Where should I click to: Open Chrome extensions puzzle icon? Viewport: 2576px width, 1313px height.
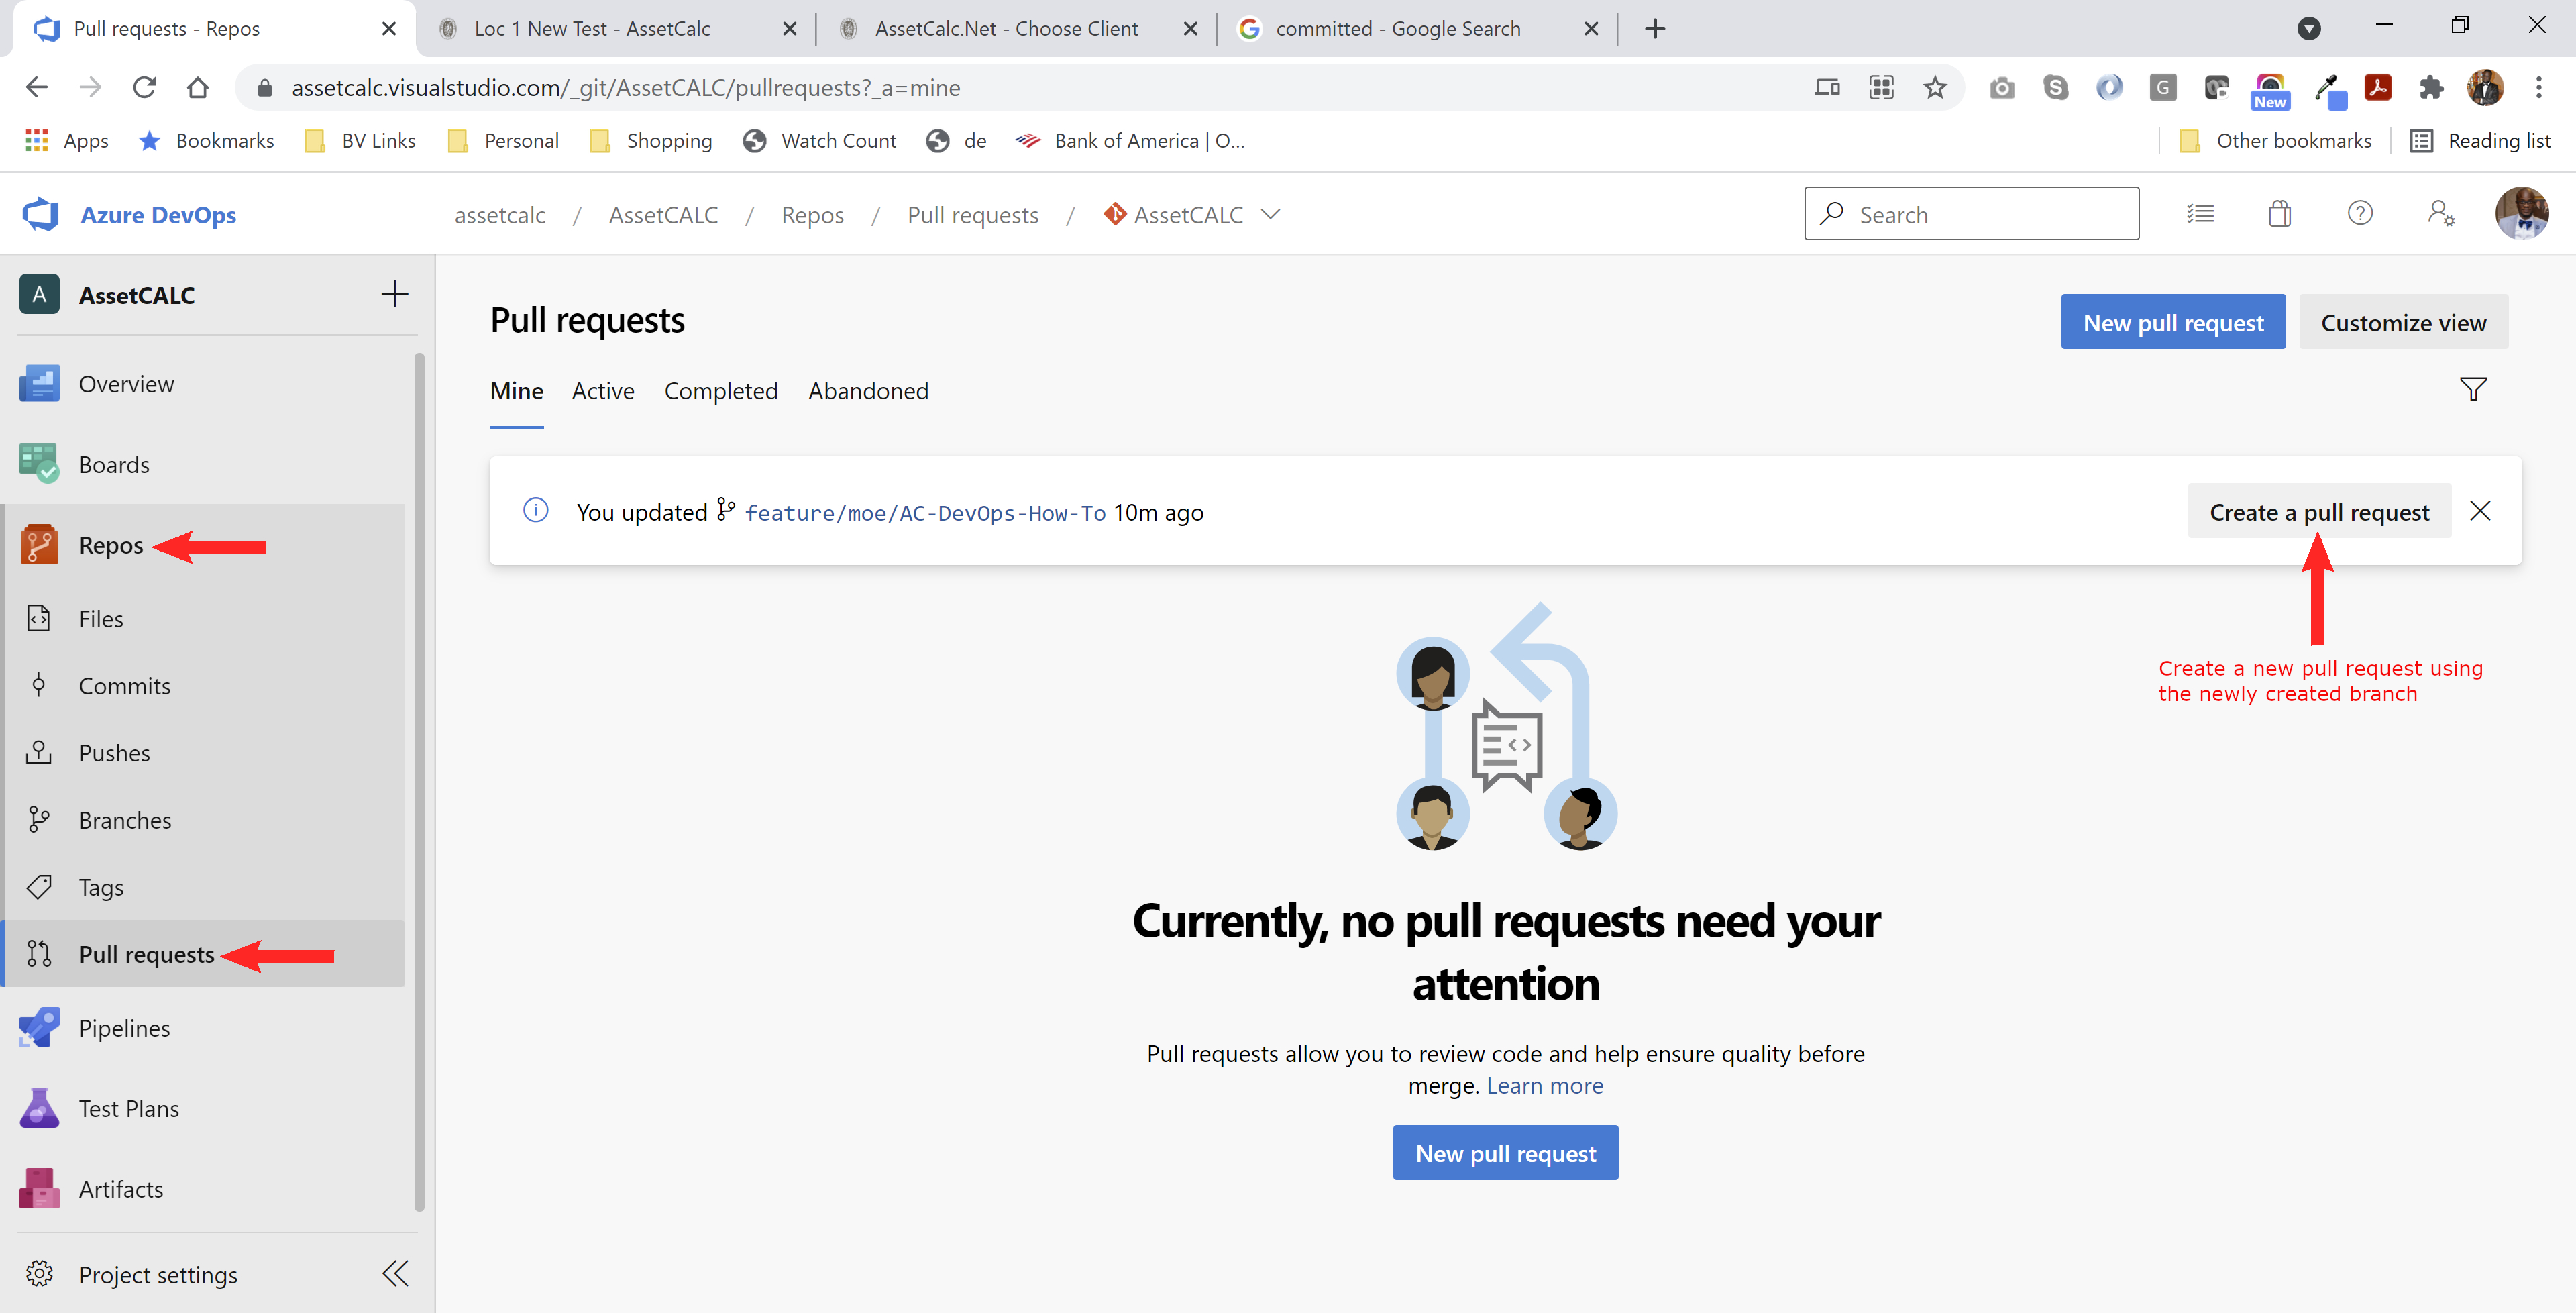click(2432, 88)
